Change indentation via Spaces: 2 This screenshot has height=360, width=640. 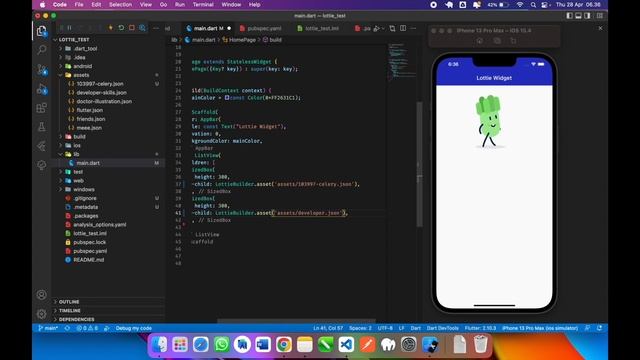(360, 328)
